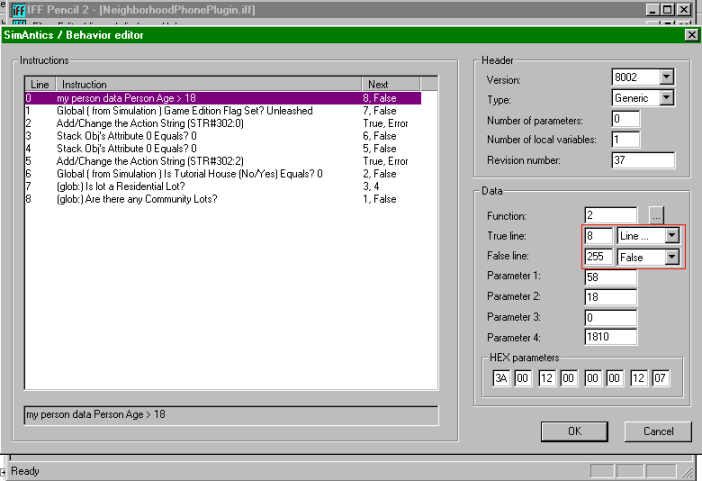Viewport: 702px width, 481px height.
Task: Click the Number of parameters field
Action: coord(625,119)
